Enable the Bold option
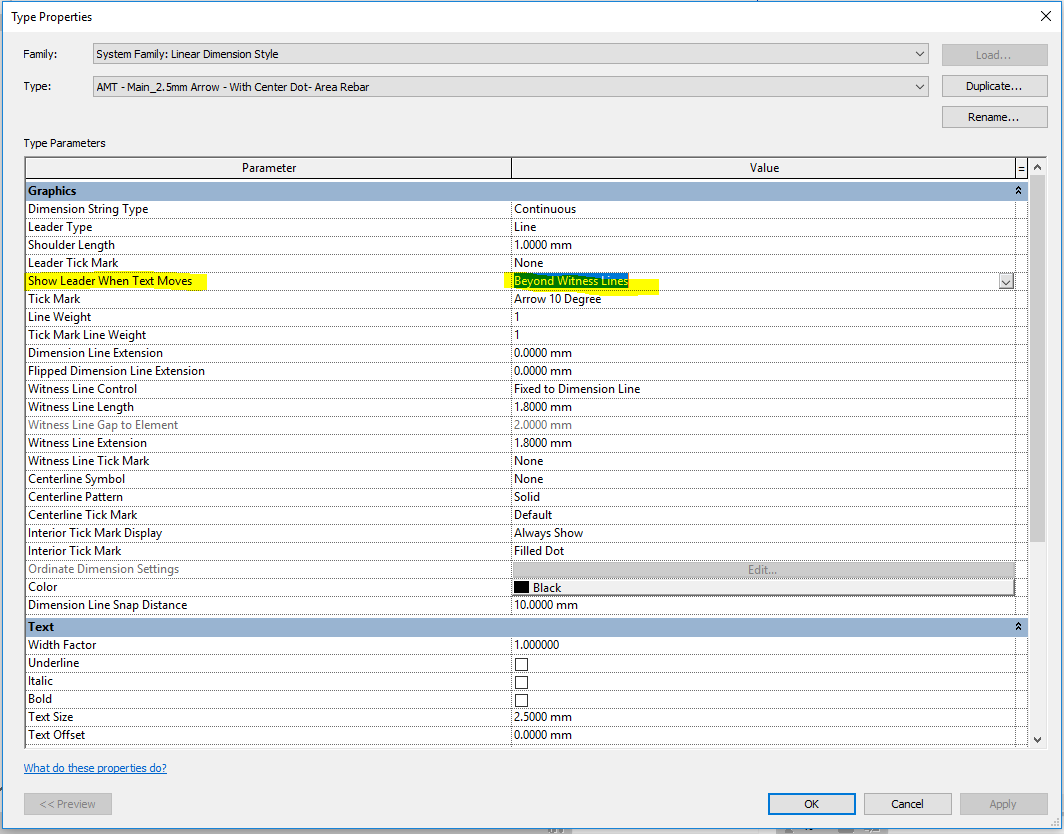This screenshot has height=834, width=1064. tap(519, 699)
